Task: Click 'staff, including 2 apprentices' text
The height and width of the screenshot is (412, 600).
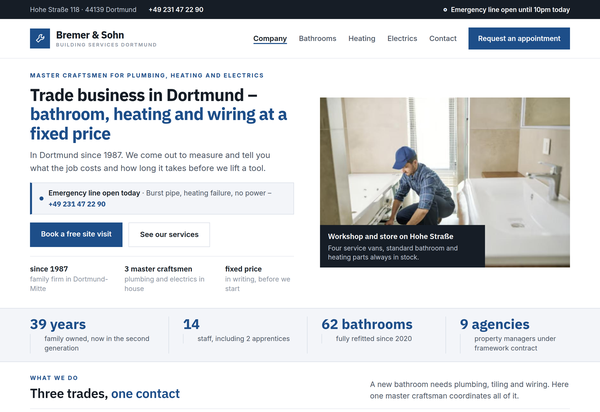Action: tap(243, 339)
